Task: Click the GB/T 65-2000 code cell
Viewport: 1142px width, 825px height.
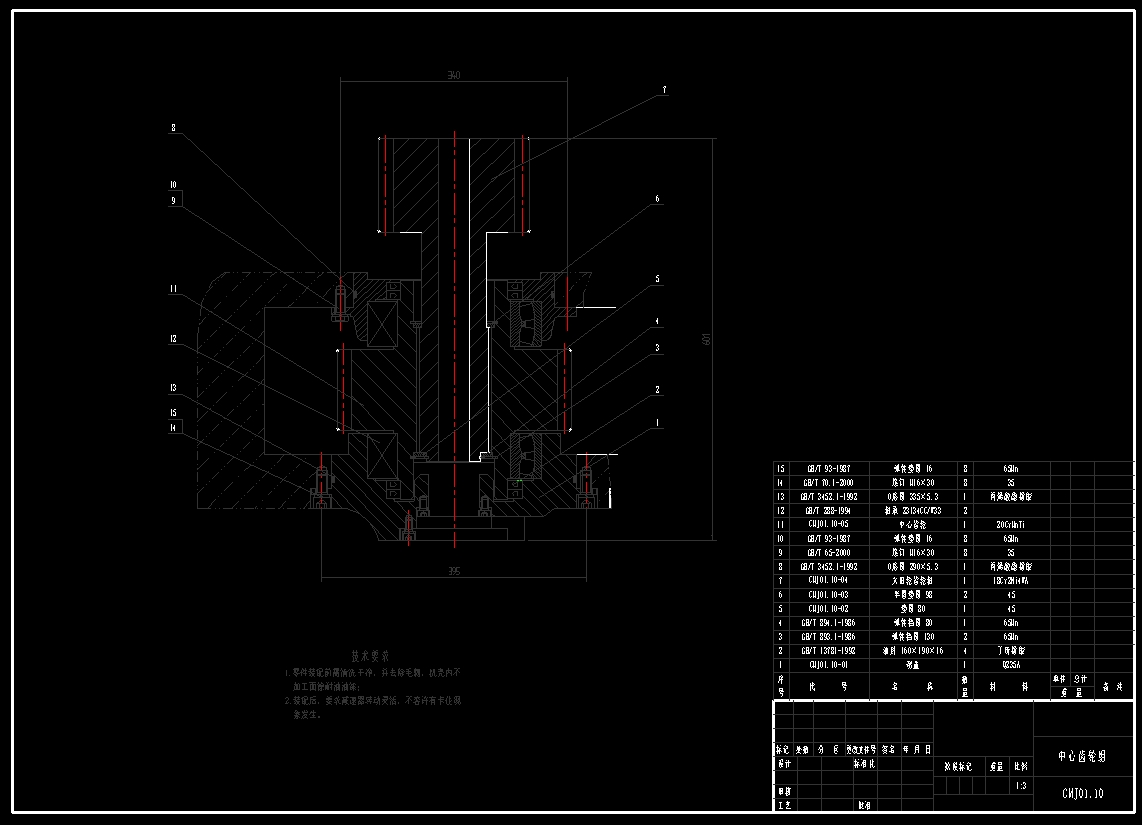Action: pyautogui.click(x=827, y=553)
